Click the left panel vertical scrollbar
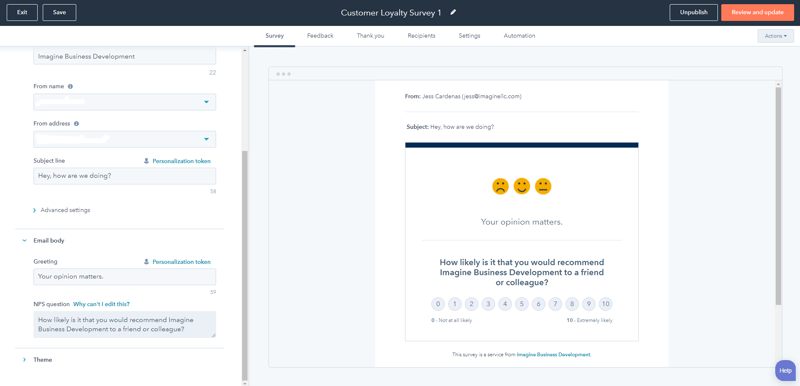This screenshot has width=800, height=386. 244,265
